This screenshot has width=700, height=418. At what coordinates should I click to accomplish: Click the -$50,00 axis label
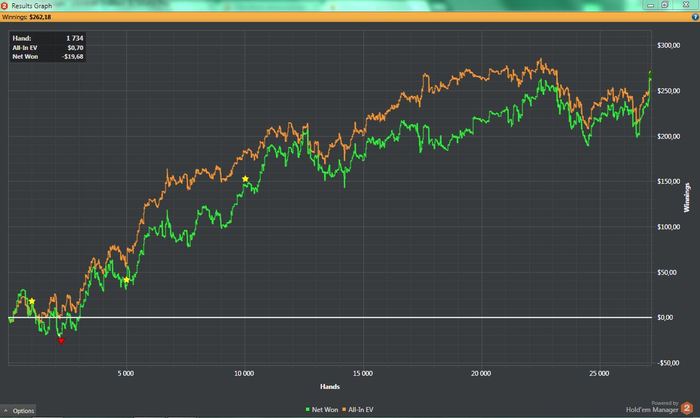[x=668, y=363]
